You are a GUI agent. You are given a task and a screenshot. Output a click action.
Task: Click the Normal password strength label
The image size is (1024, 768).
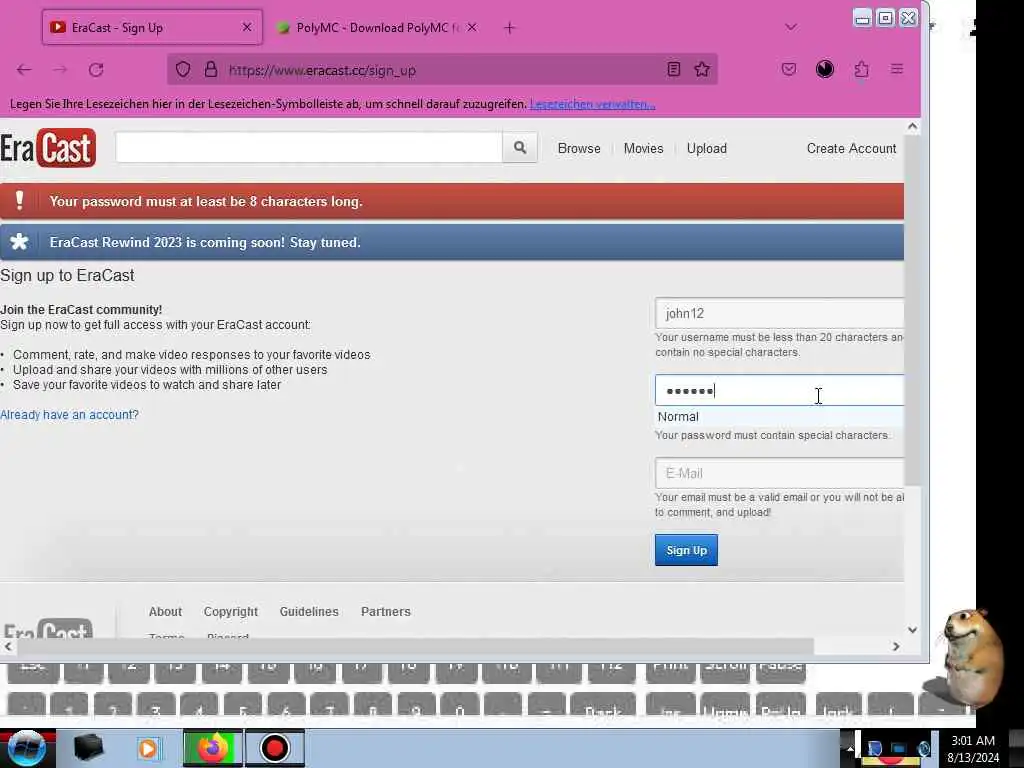(678, 417)
